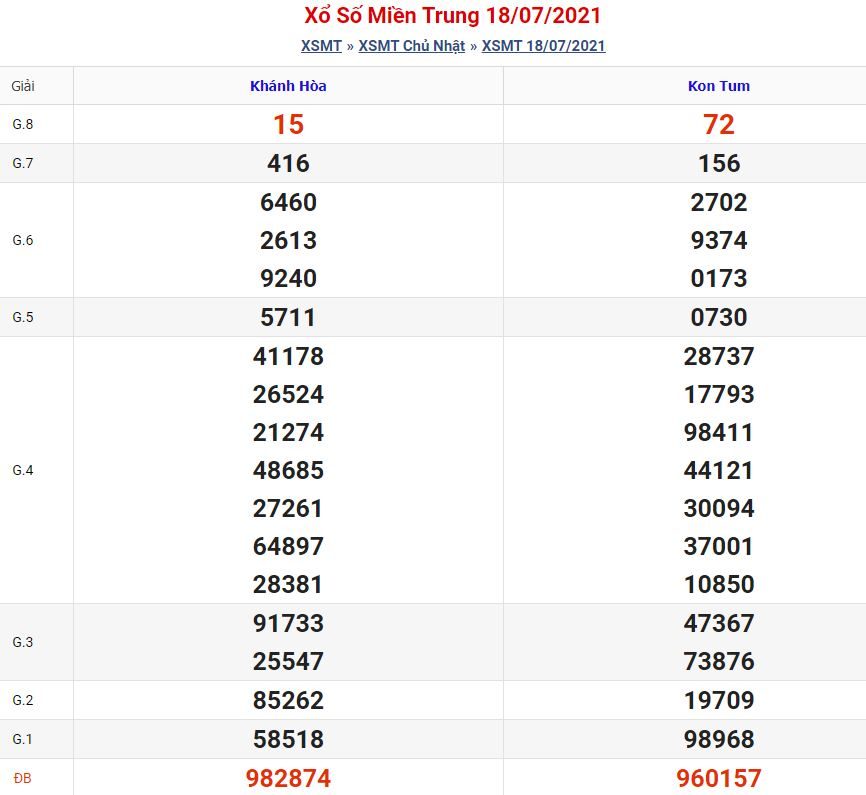Select Khánh Hòa G.8 number 15
This screenshot has height=795, width=866.
pos(288,124)
